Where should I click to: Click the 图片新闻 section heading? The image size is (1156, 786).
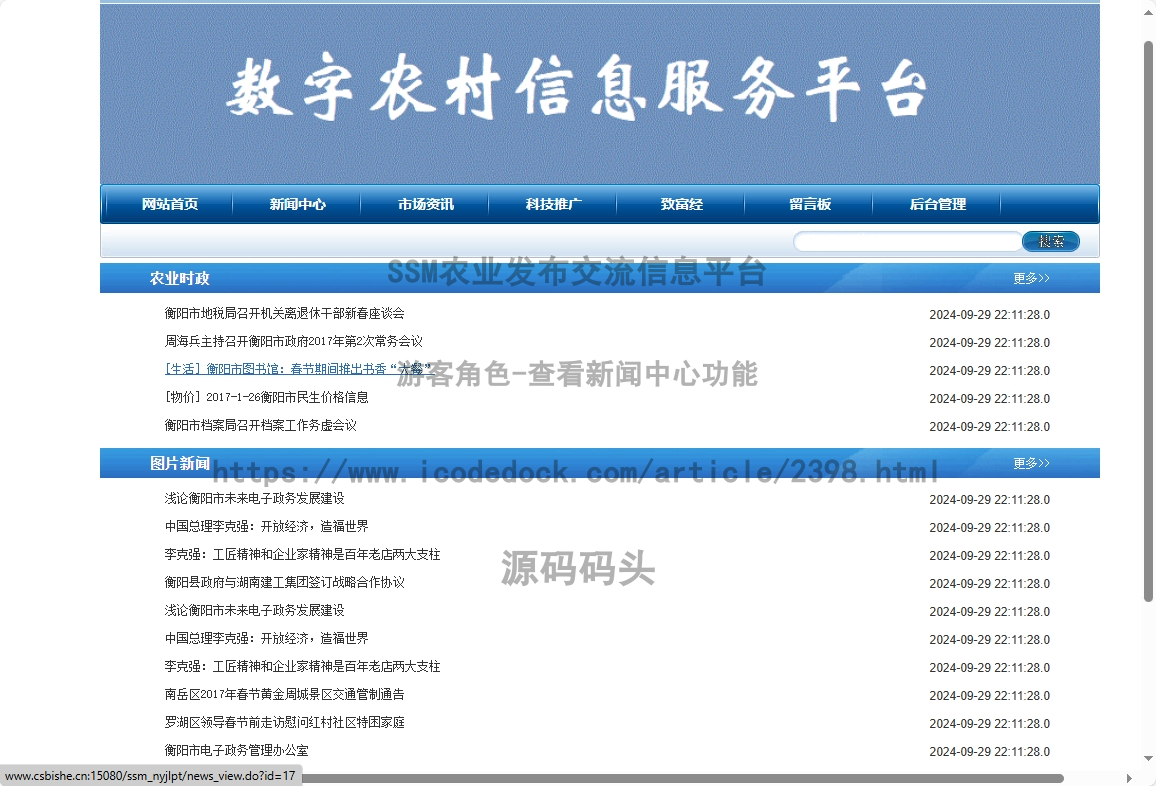click(180, 463)
